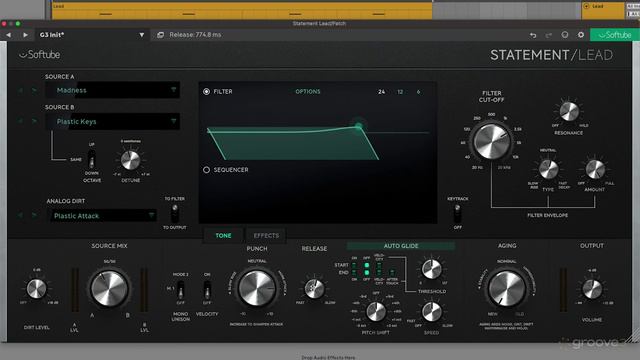Click the round info icon in top bar
This screenshot has width=640, height=360.
click(565, 35)
